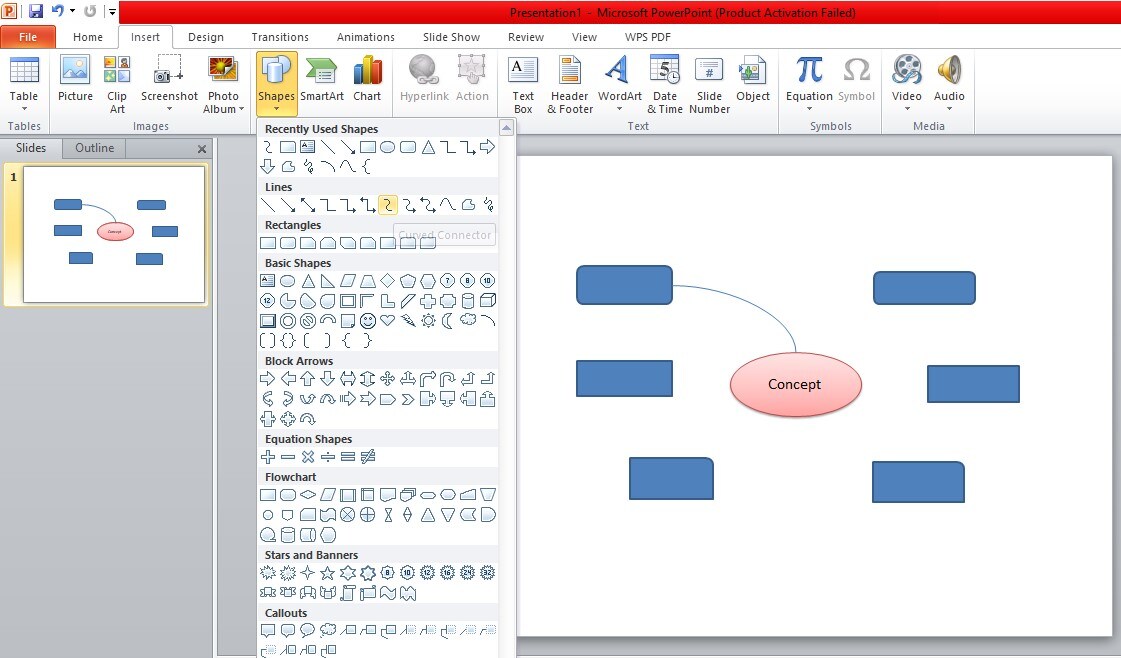Image resolution: width=1121 pixels, height=658 pixels.
Task: Switch to the Design tab
Action: click(206, 37)
